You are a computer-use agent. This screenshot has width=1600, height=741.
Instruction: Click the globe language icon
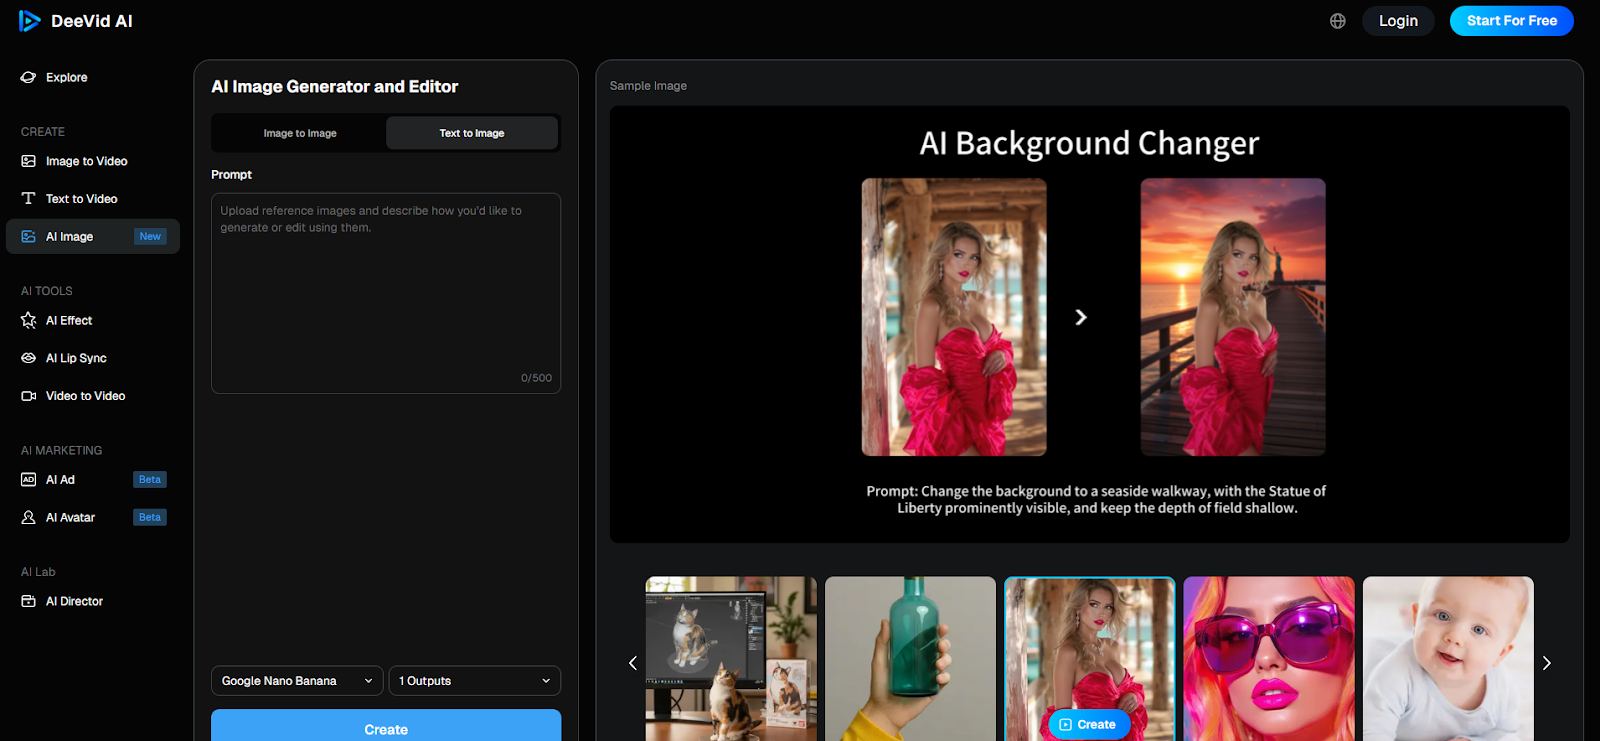pyautogui.click(x=1337, y=21)
